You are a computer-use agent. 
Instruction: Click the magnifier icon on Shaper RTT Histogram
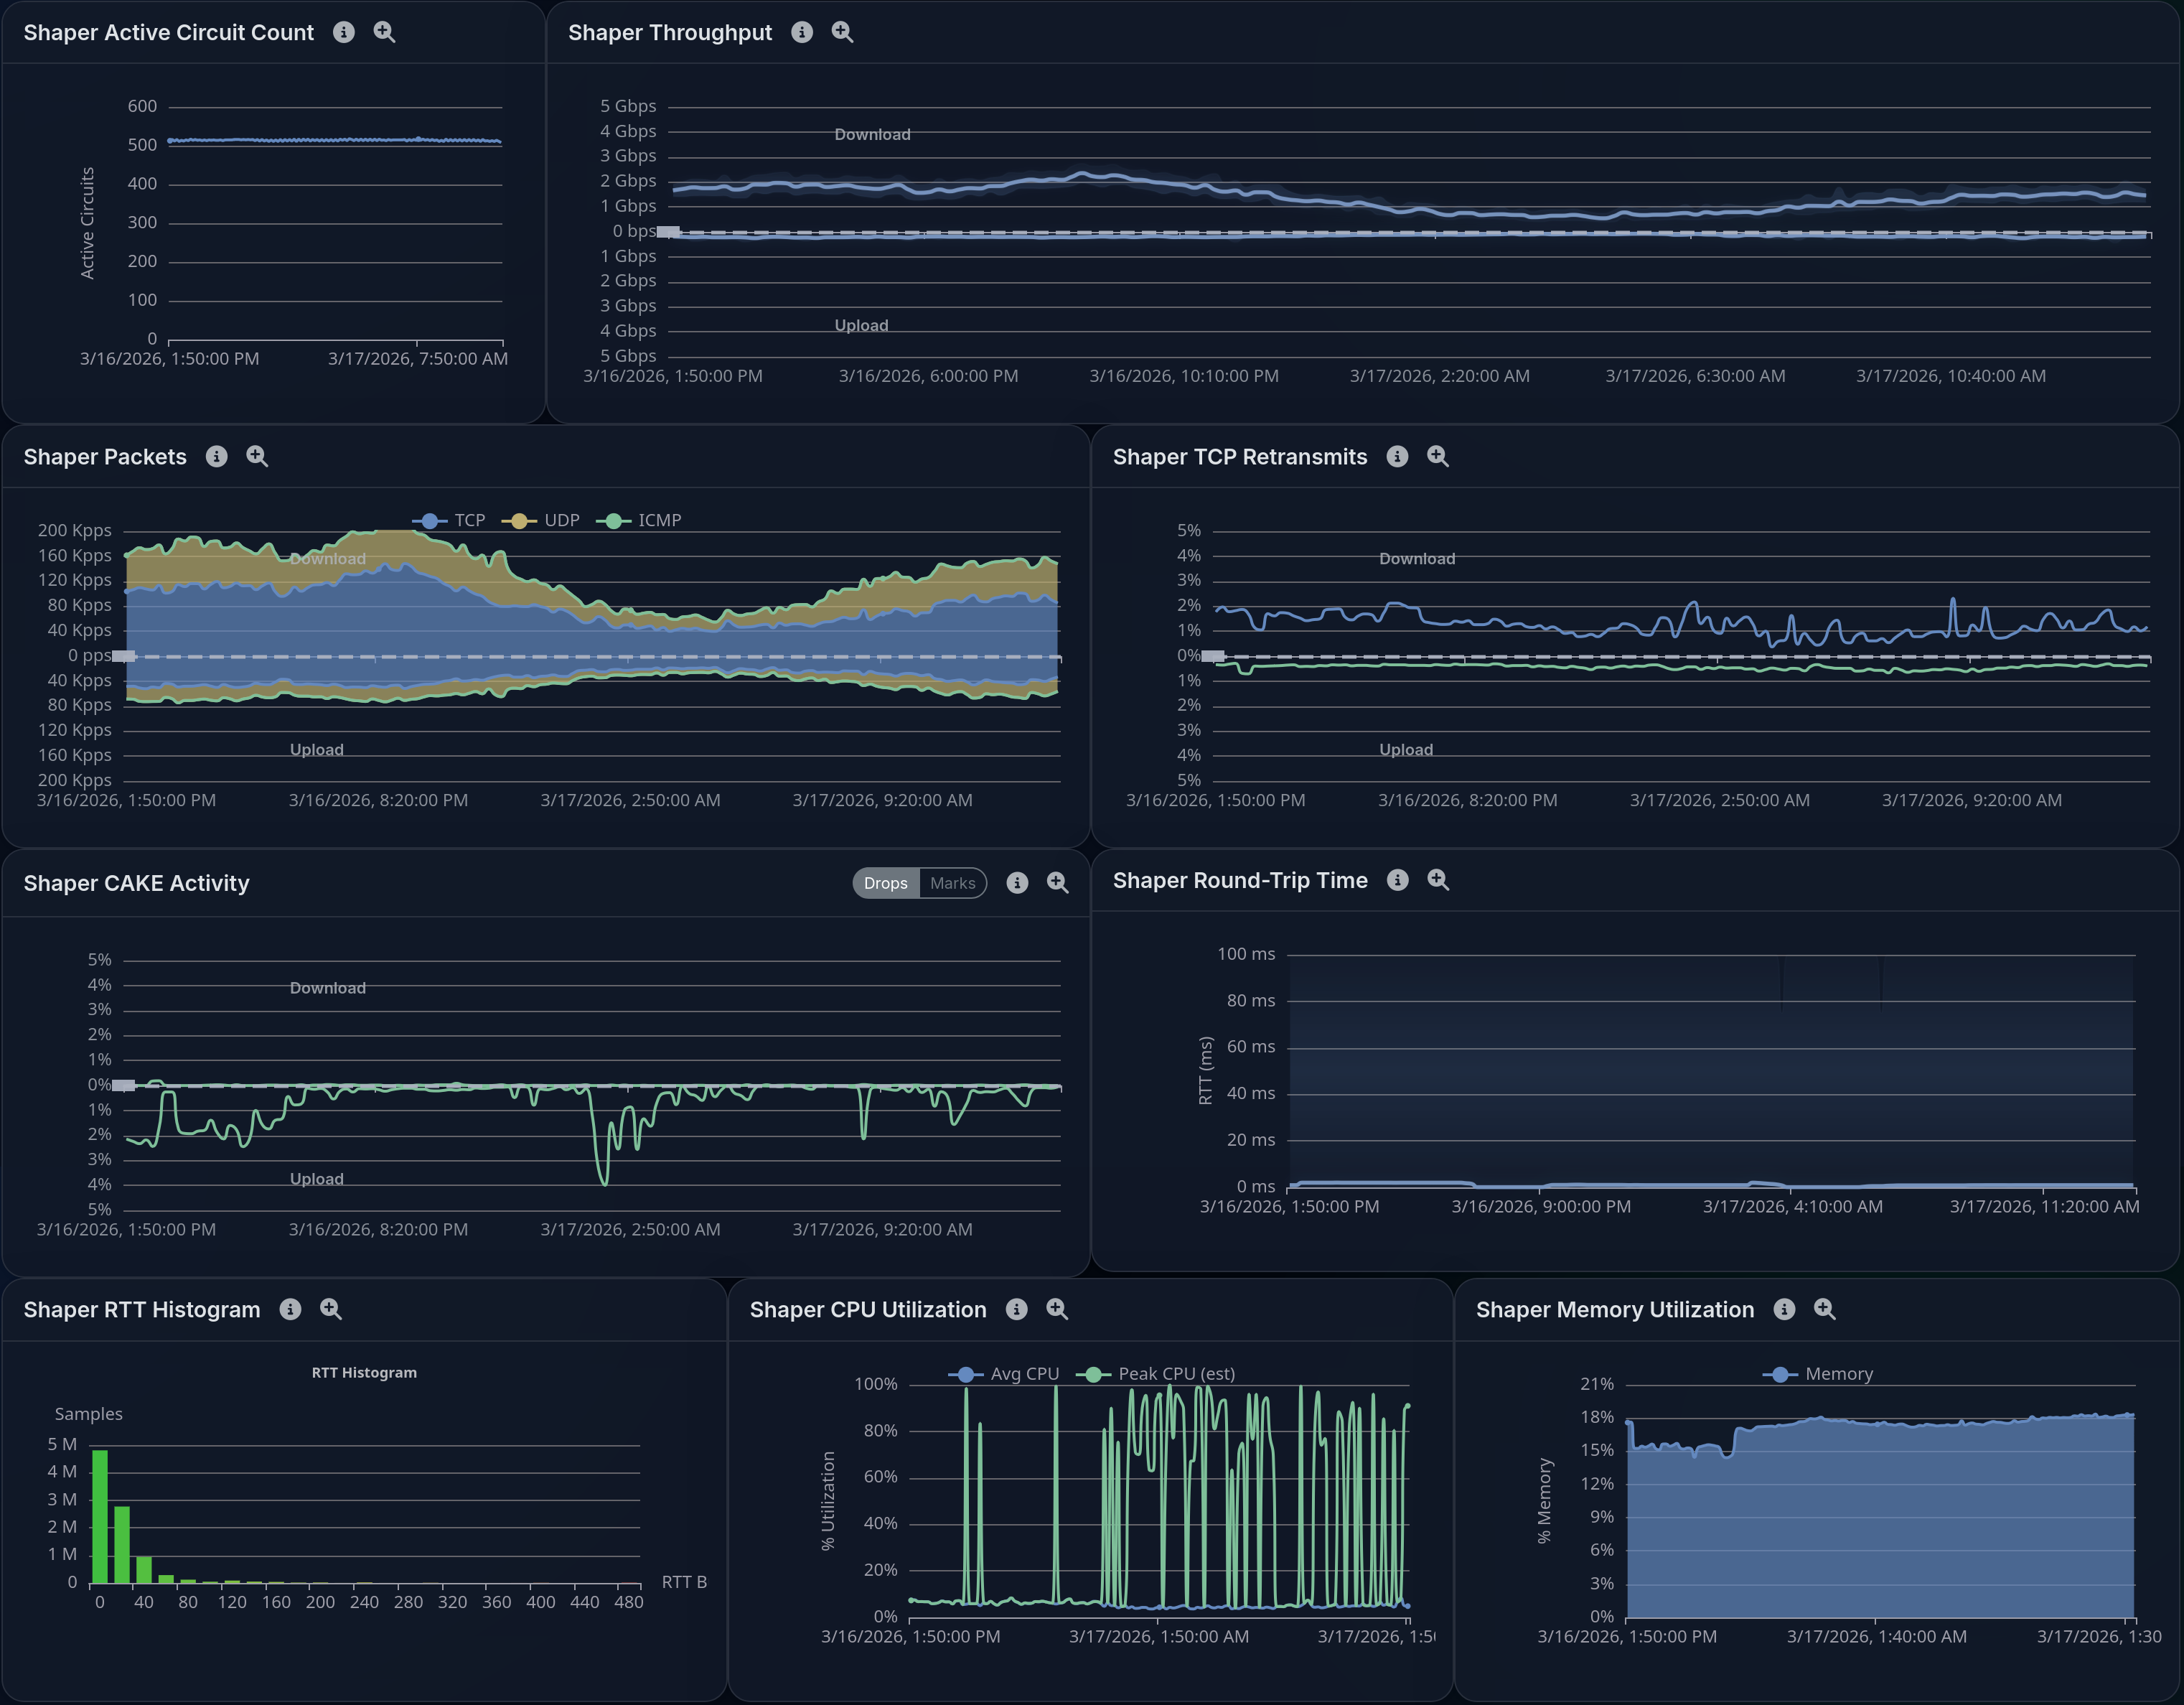330,1309
